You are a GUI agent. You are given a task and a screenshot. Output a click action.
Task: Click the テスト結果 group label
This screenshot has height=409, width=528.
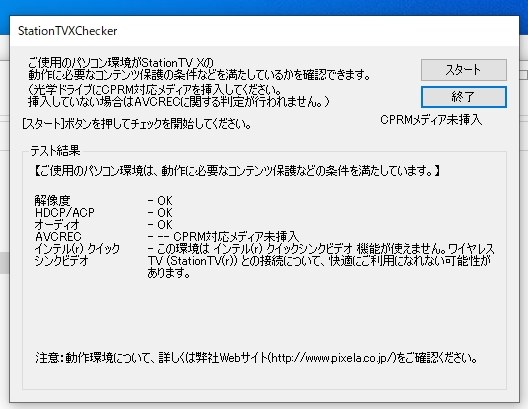click(x=55, y=151)
